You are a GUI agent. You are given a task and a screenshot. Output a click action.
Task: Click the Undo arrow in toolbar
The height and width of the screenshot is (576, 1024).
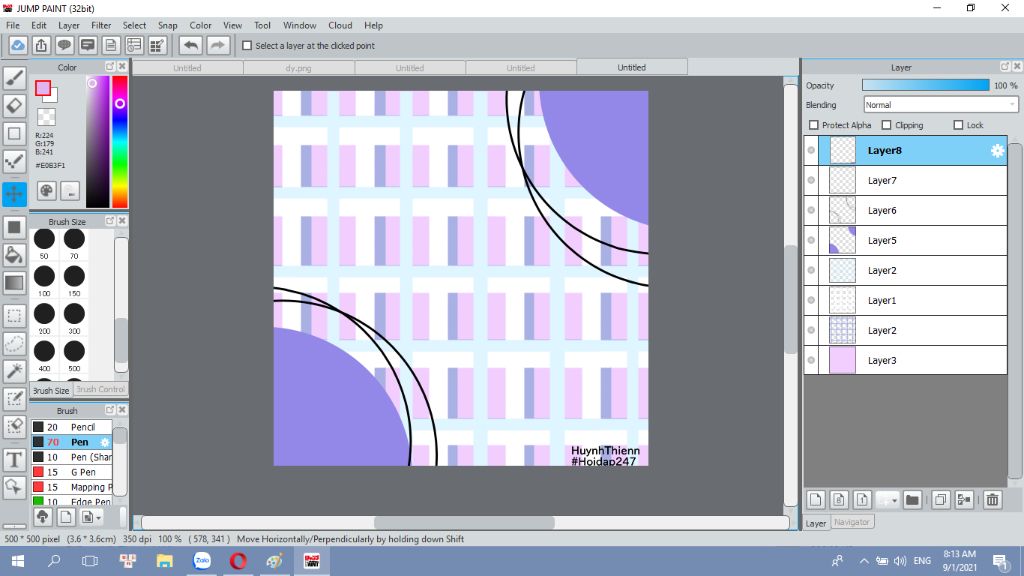click(x=191, y=46)
